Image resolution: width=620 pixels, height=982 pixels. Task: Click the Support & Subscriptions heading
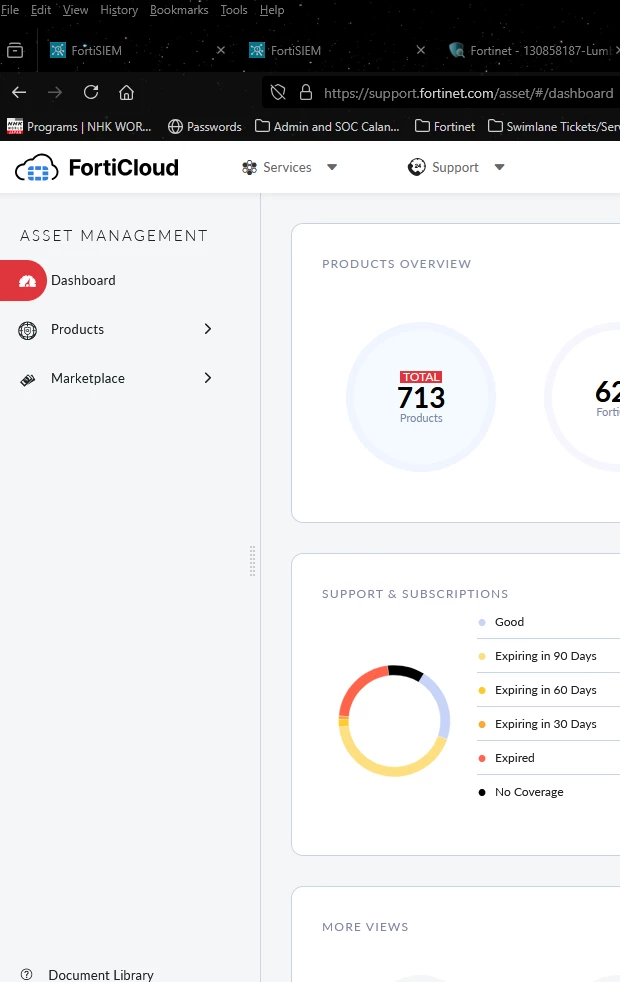tap(415, 594)
